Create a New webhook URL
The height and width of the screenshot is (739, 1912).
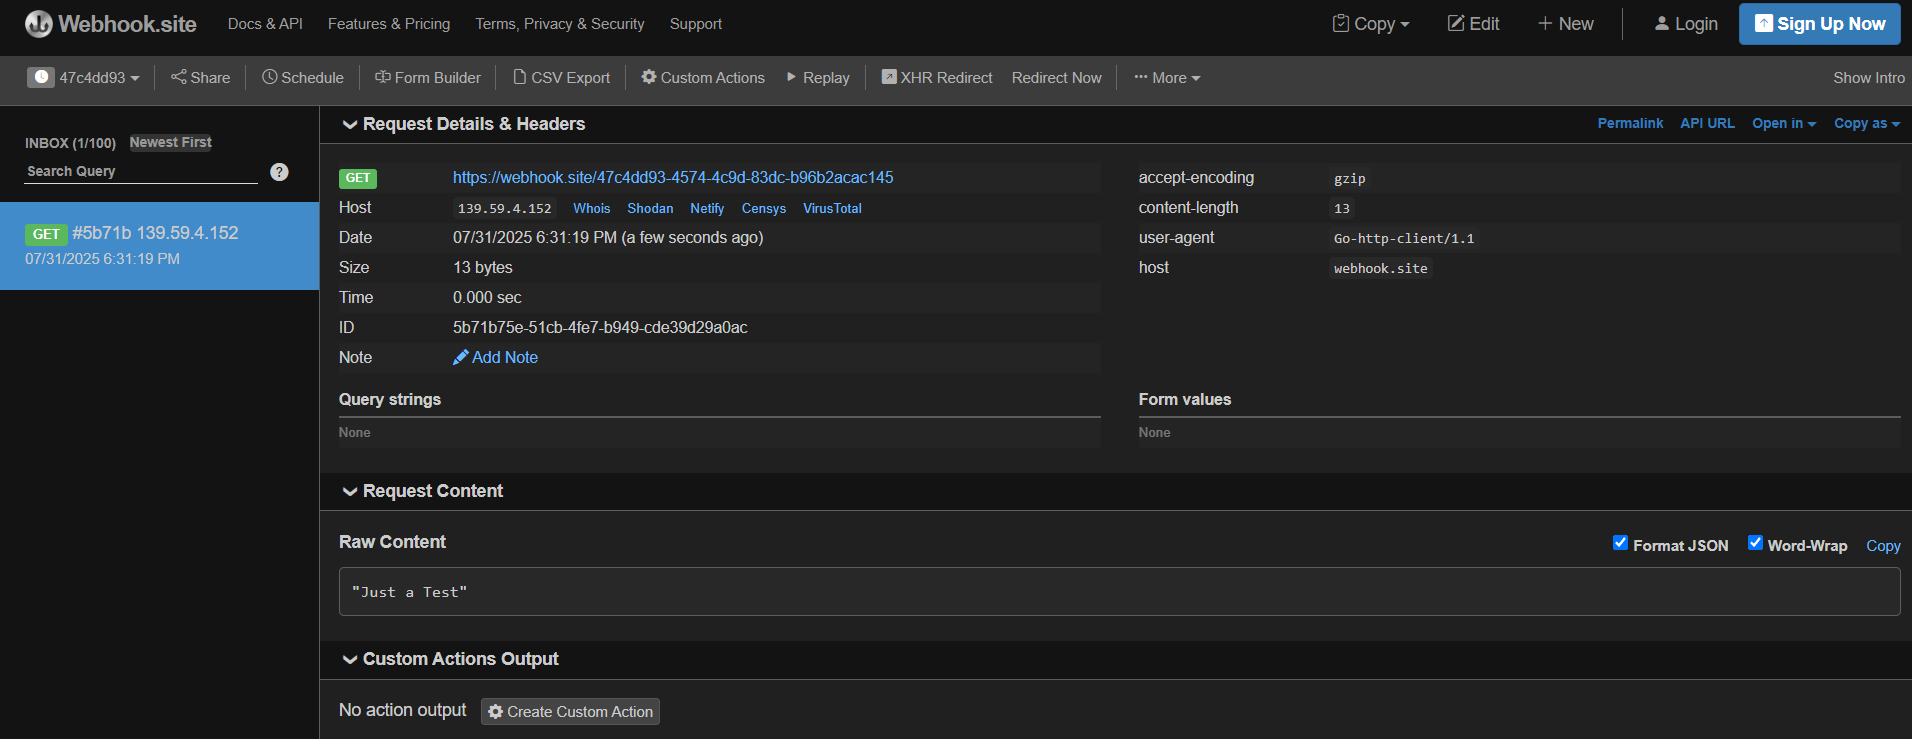pos(1566,24)
